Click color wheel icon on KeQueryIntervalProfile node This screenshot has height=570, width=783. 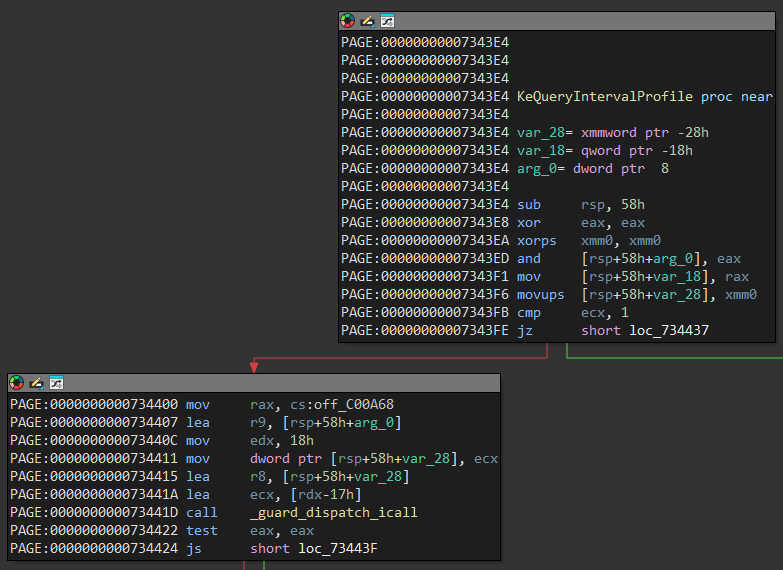point(348,21)
